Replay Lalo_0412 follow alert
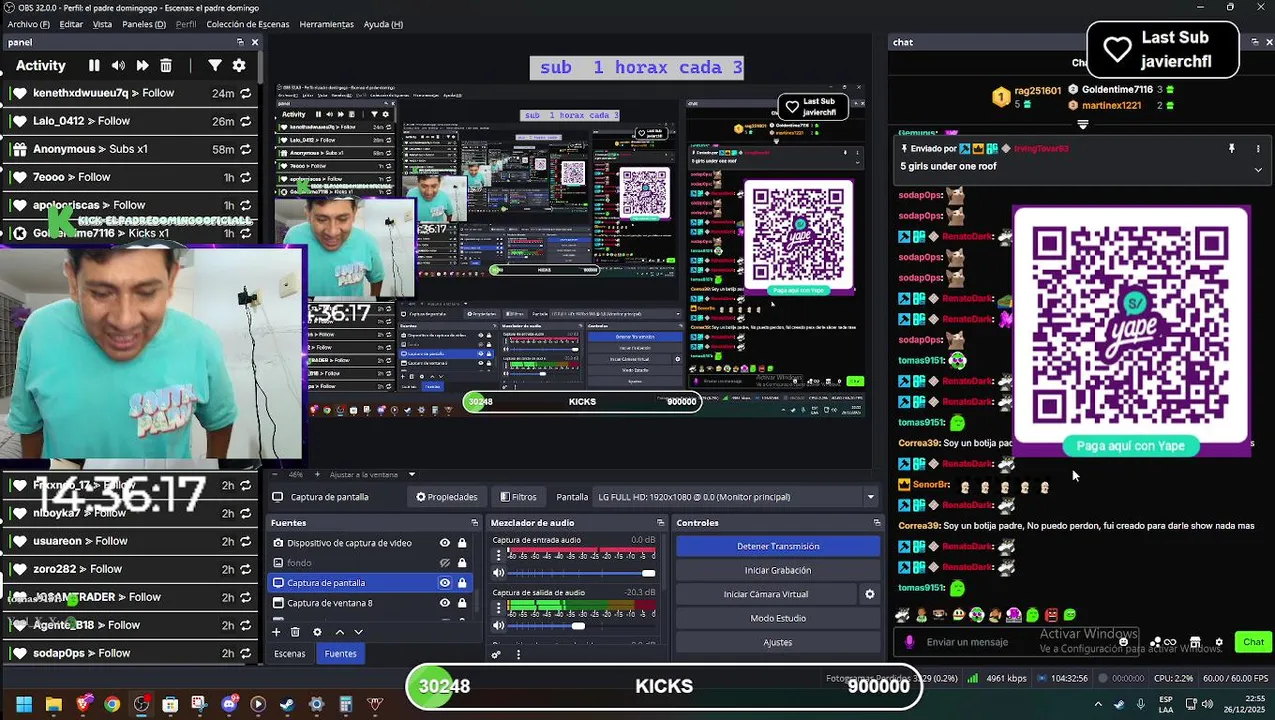Screen dimensions: 1275x720 245,121
